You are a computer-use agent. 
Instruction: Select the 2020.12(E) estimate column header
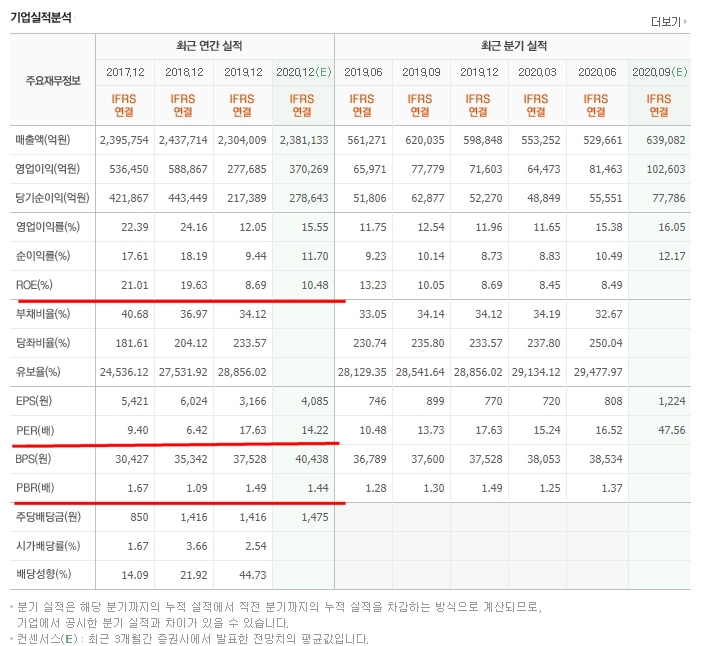(x=304, y=72)
